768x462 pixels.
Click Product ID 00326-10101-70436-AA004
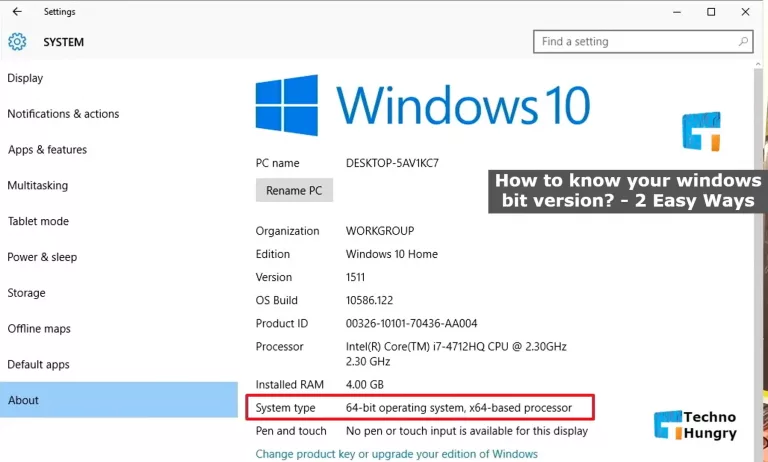coord(411,323)
